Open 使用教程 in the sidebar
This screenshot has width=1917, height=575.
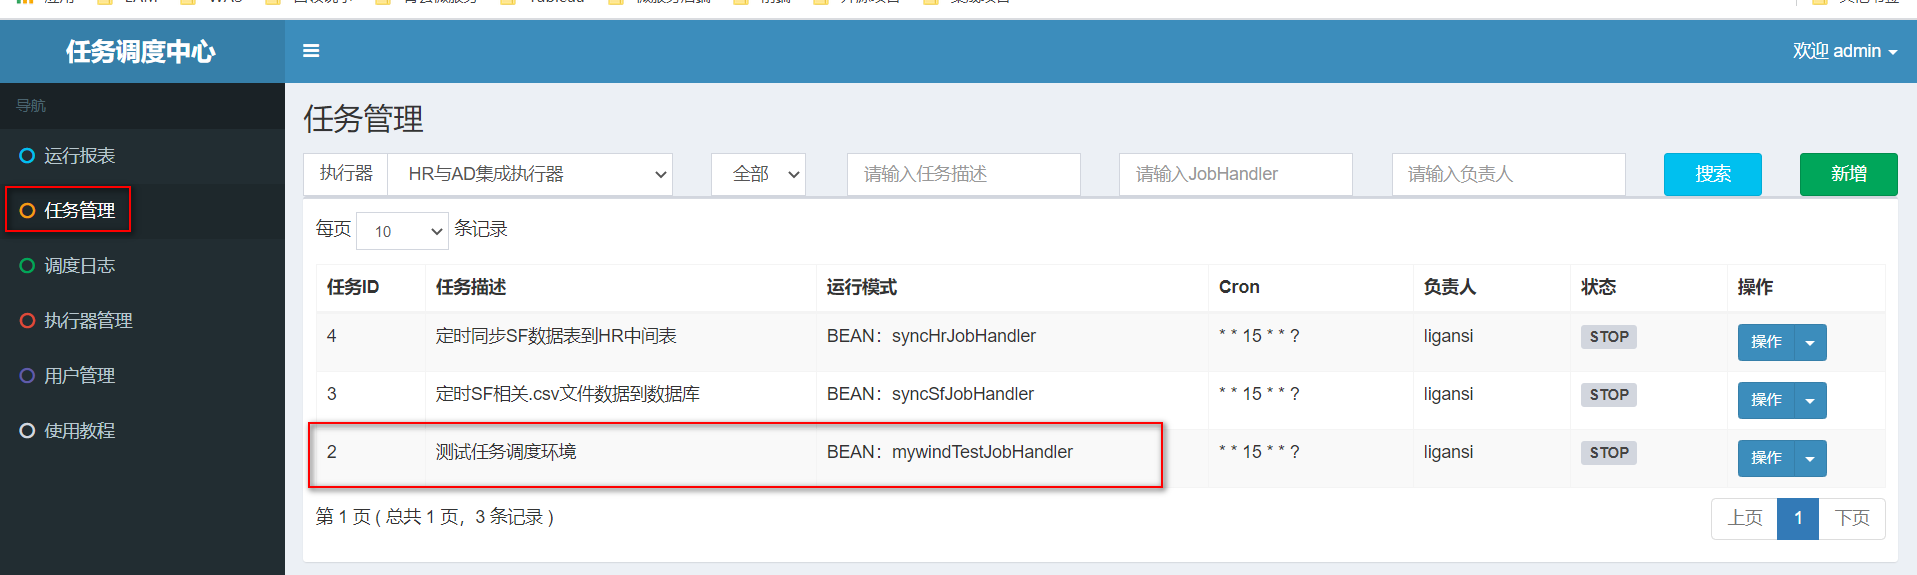142,431
